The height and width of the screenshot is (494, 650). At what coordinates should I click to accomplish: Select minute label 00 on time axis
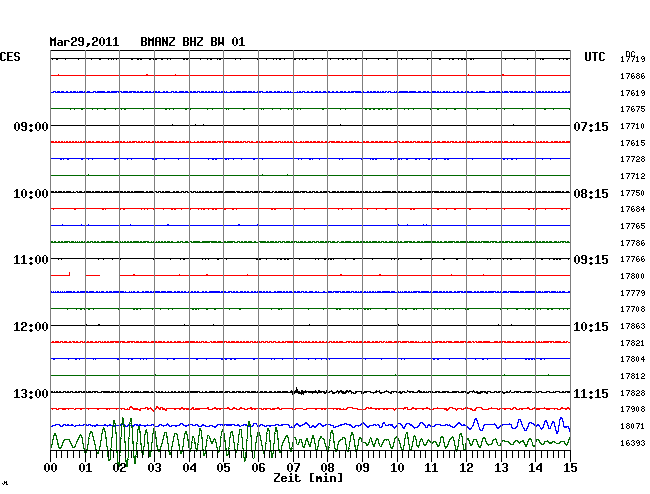[x=51, y=468]
